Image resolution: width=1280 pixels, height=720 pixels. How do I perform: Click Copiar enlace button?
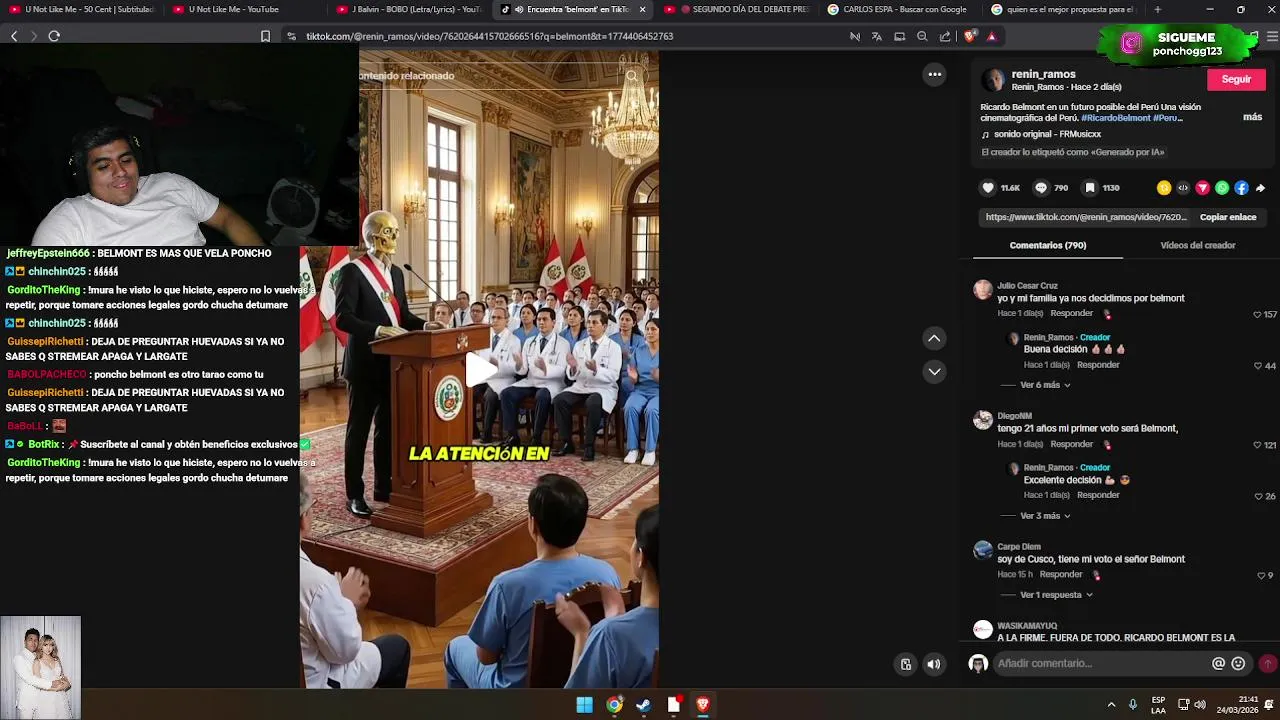click(1228, 217)
